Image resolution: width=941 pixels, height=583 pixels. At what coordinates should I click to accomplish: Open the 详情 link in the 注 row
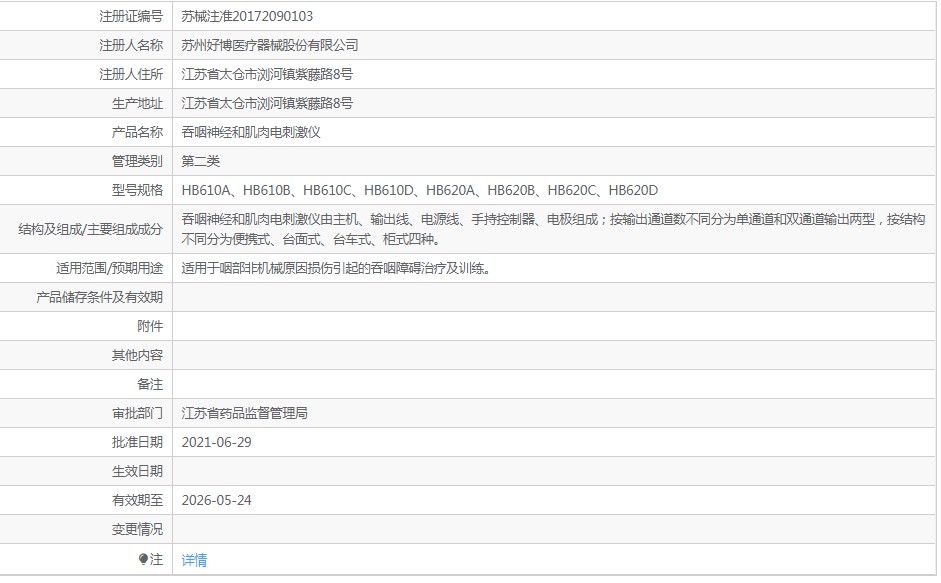pyautogui.click(x=194, y=560)
